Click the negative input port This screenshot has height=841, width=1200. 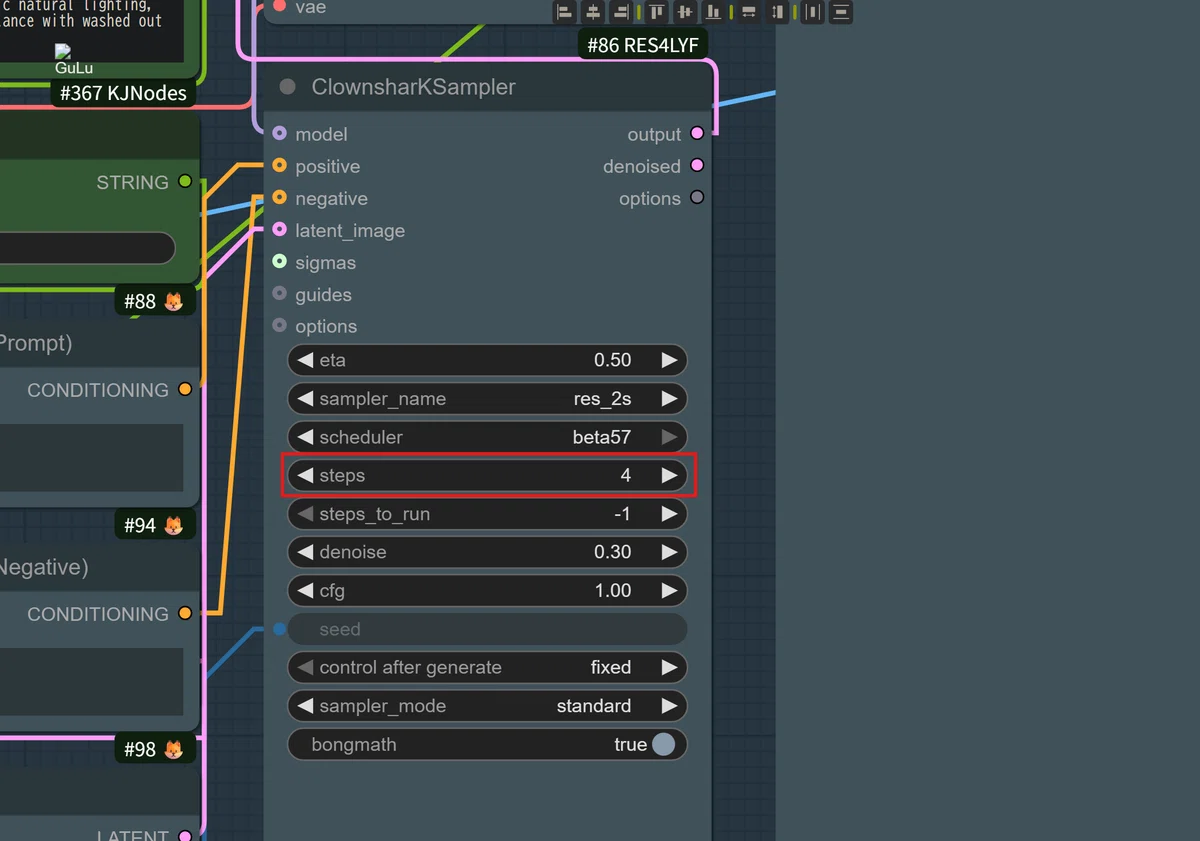coord(279,198)
